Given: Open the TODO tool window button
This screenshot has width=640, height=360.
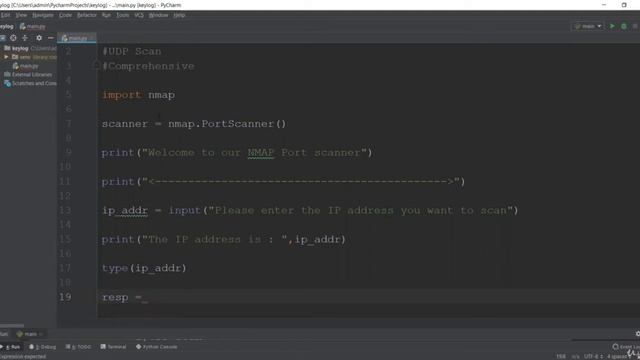Looking at the screenshot, I should point(78,347).
